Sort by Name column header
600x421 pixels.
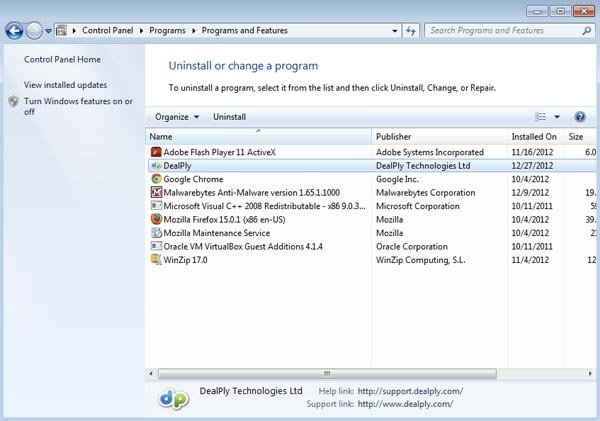[258, 137]
